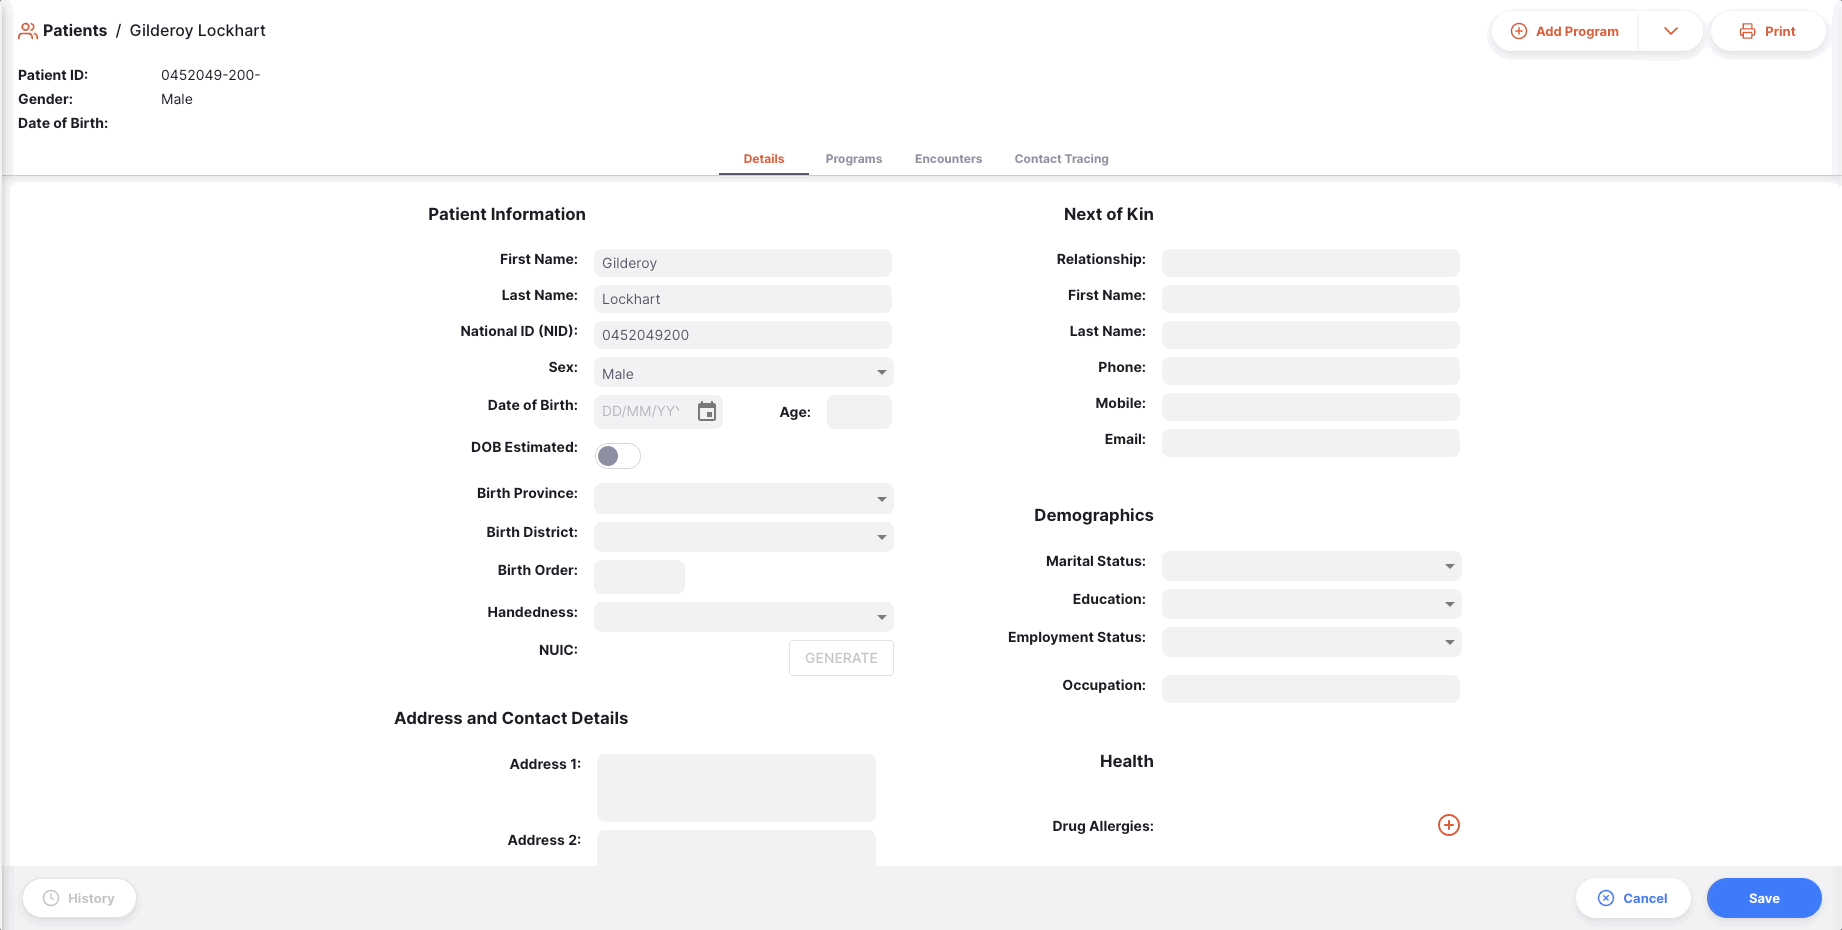This screenshot has width=1842, height=930.
Task: Open the Contact Tracing tab
Action: pos(1061,159)
